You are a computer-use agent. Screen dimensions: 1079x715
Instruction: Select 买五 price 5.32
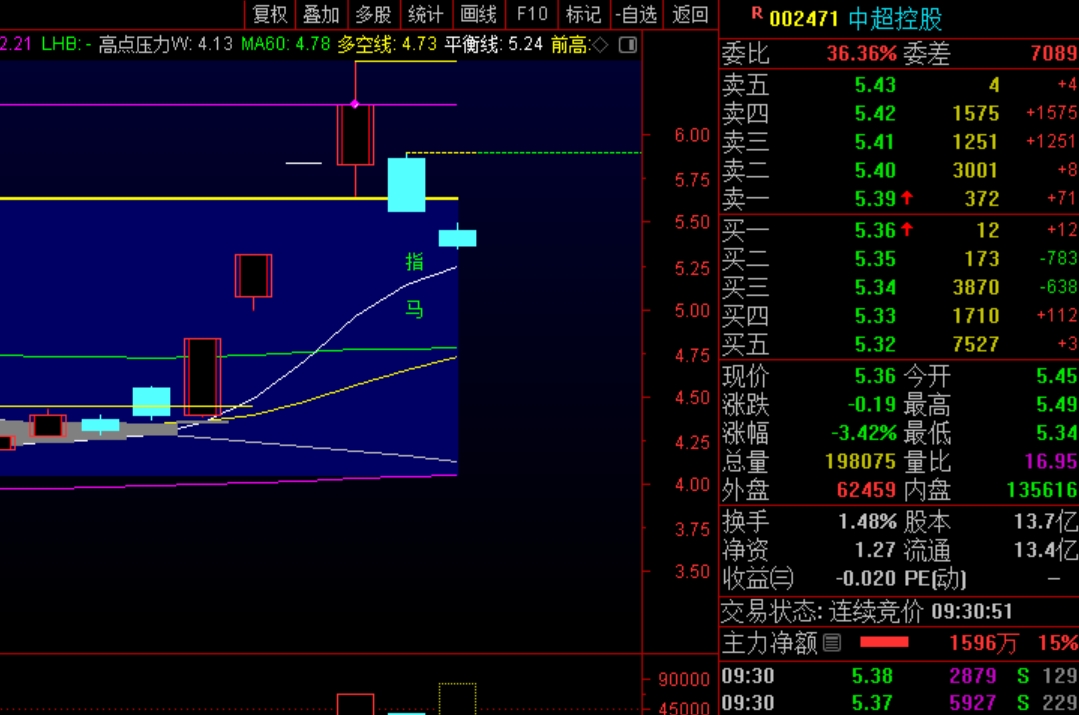pyautogui.click(x=875, y=344)
